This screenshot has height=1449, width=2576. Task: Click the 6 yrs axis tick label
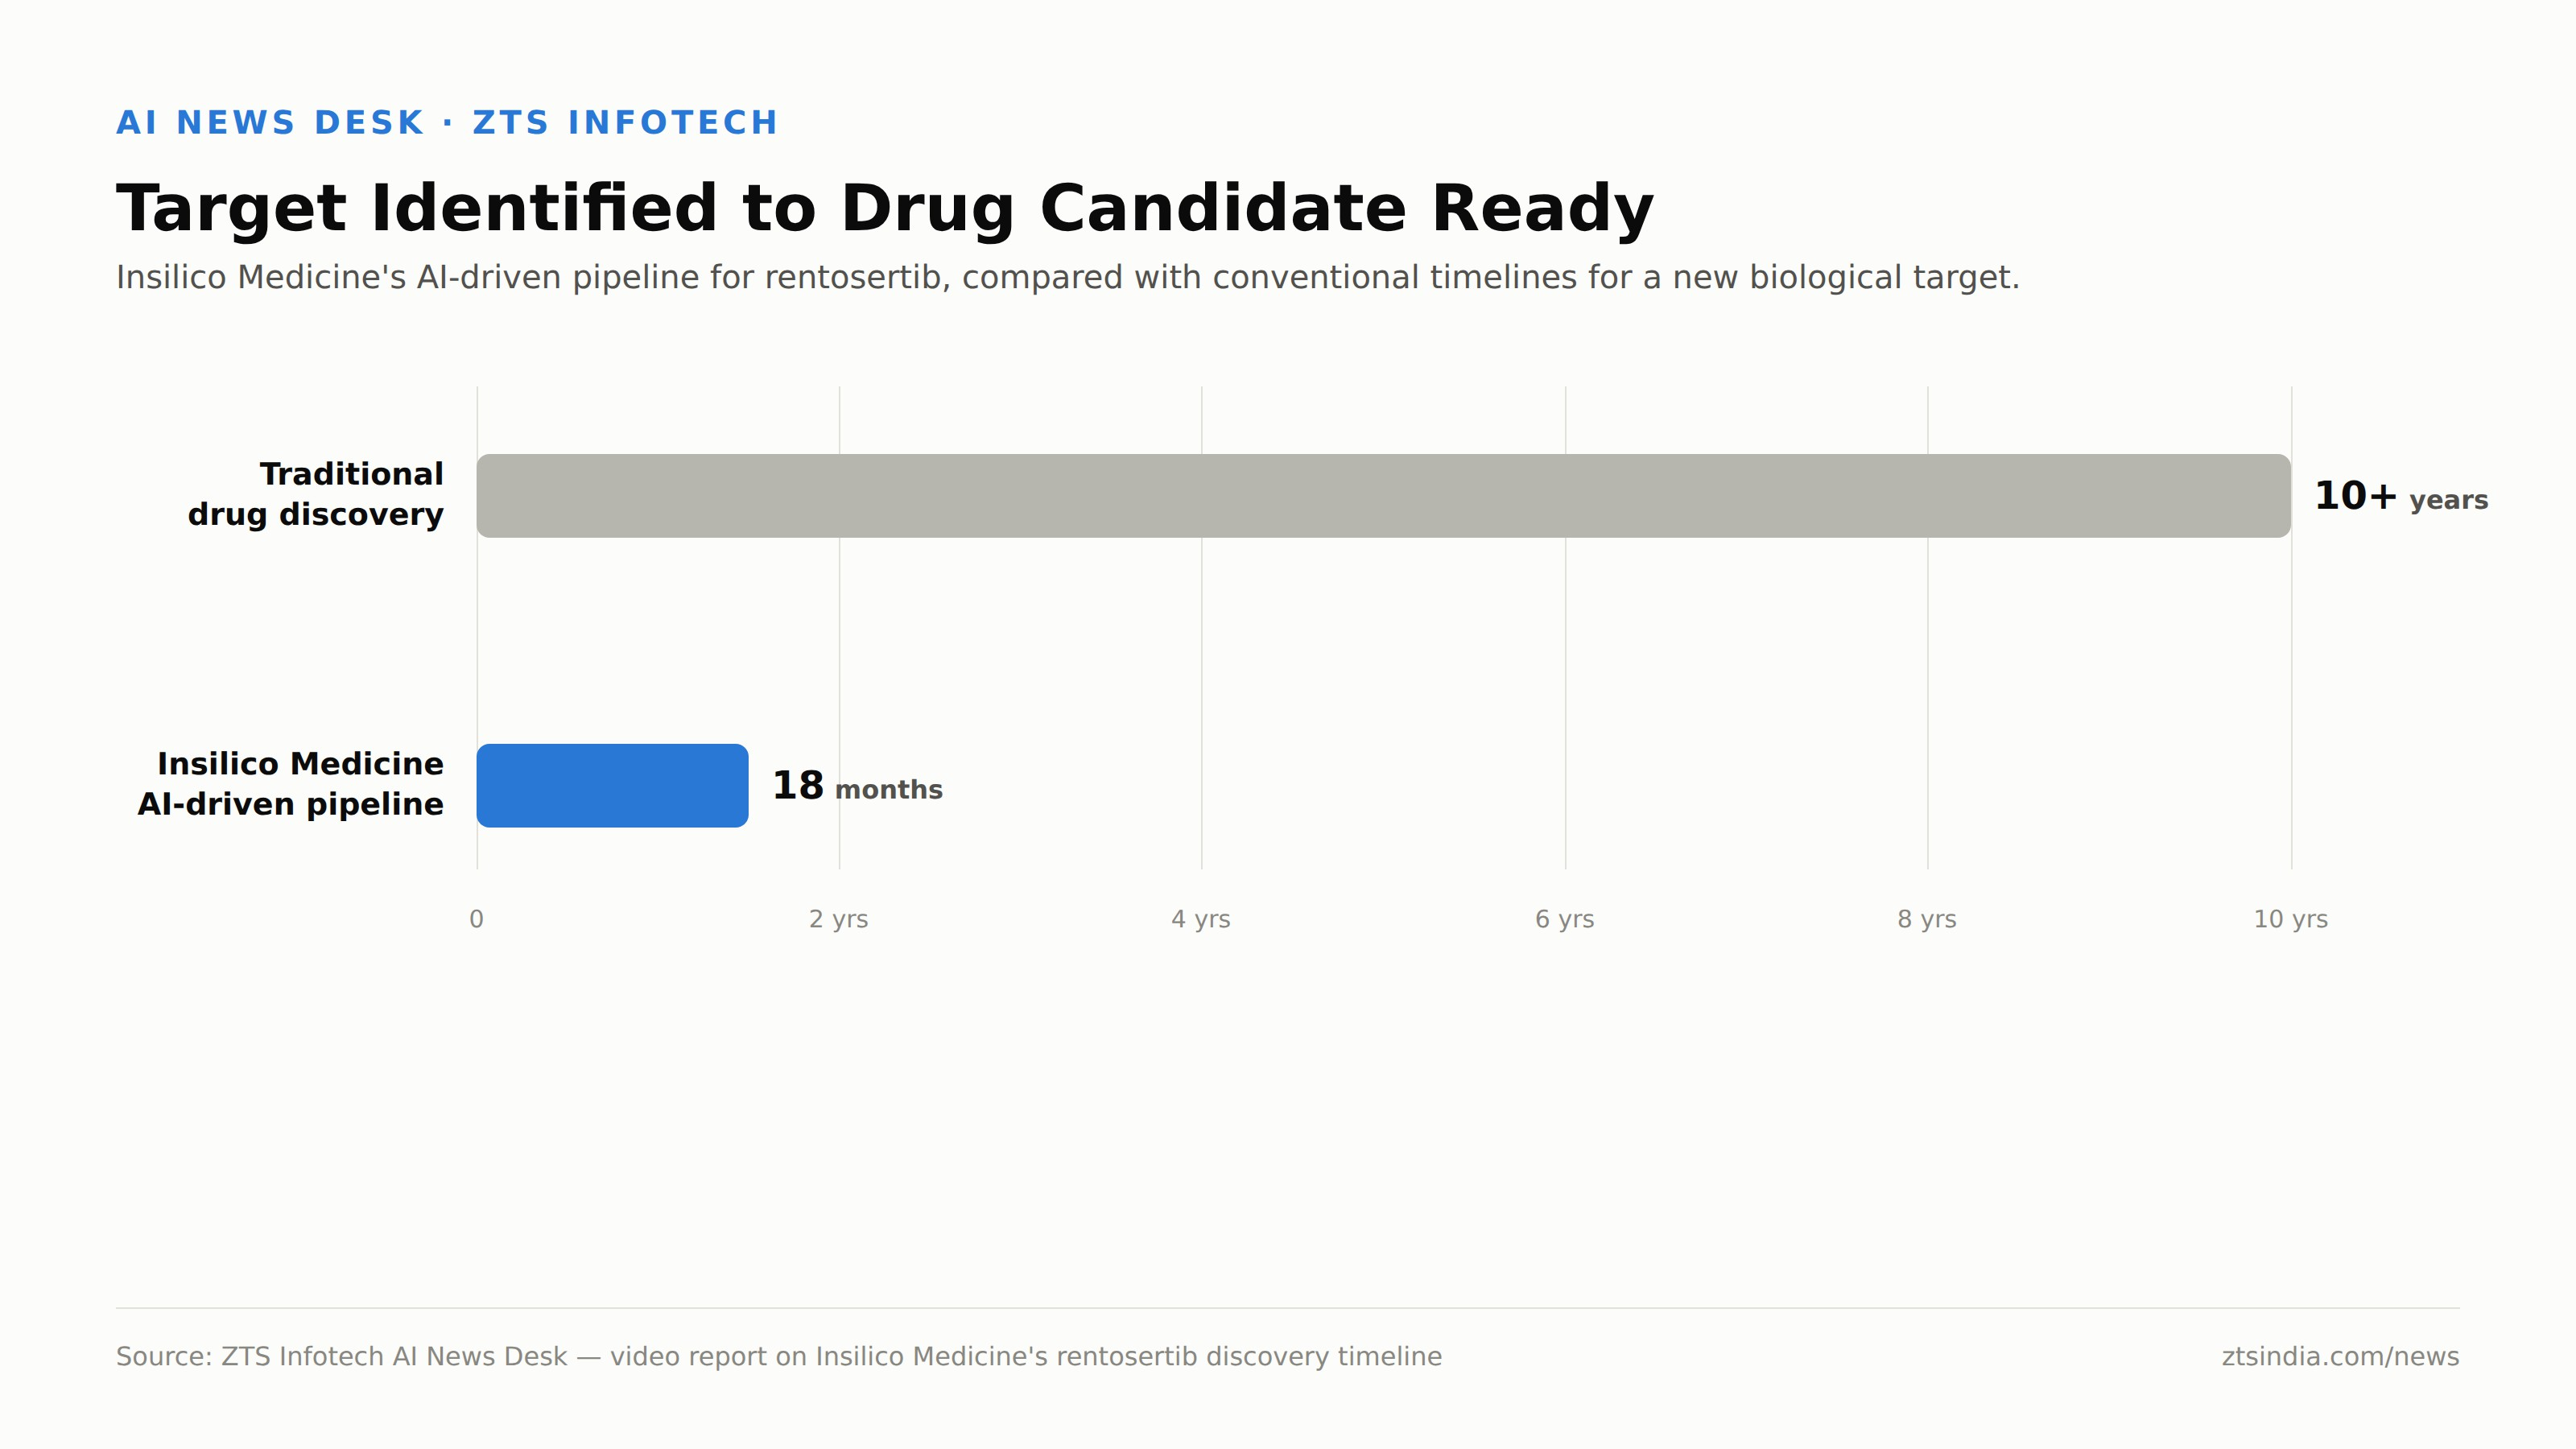pos(1564,919)
